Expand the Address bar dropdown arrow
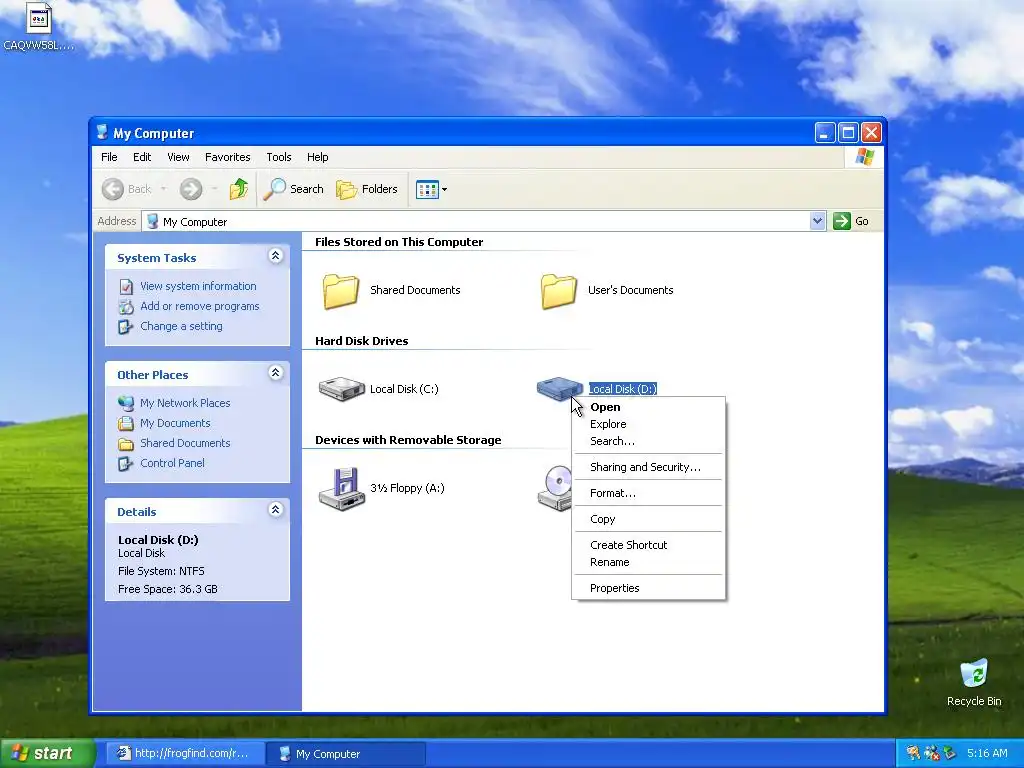The width and height of the screenshot is (1024, 768). (x=817, y=221)
